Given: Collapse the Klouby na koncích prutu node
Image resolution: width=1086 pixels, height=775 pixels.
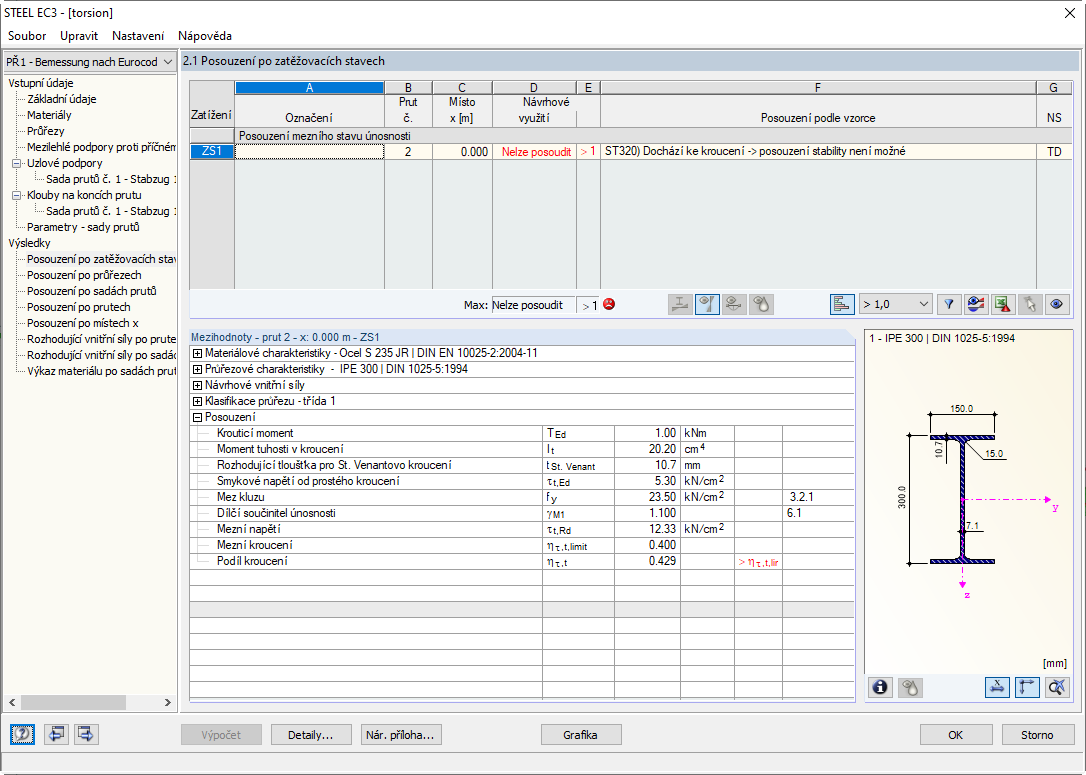Looking at the screenshot, I should 17,195.
